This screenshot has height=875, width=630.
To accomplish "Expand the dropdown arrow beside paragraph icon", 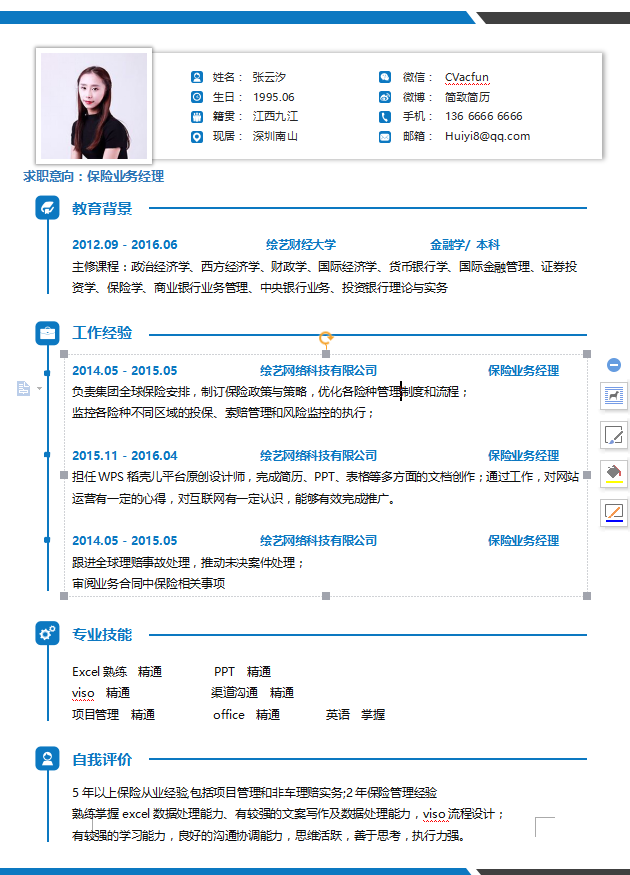I will point(39,388).
